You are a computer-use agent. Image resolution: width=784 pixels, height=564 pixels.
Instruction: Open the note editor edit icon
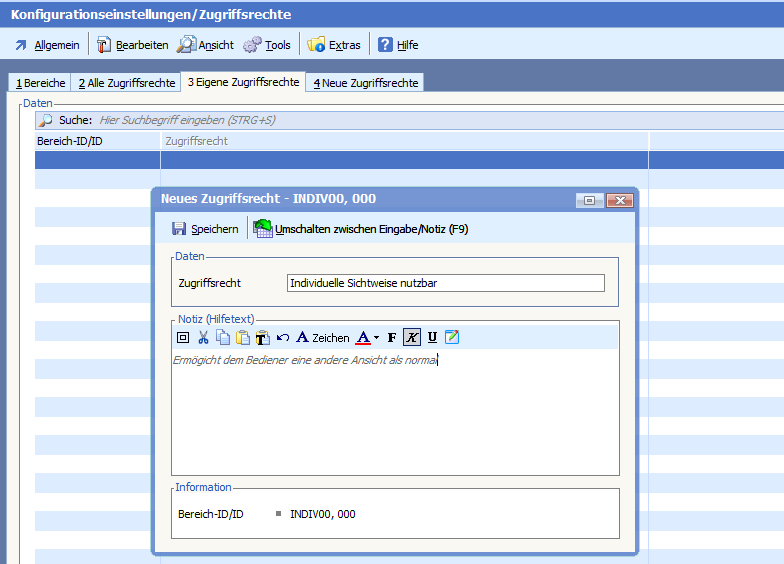(452, 338)
